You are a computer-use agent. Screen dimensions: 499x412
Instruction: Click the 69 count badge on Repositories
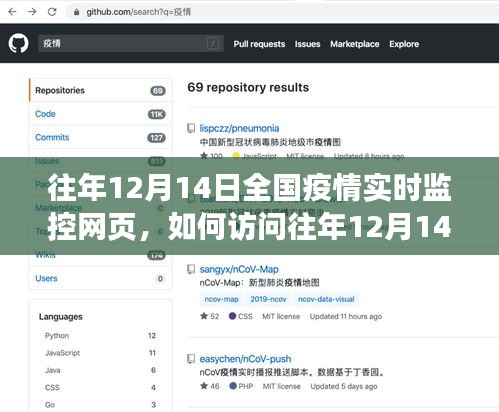(x=158, y=91)
